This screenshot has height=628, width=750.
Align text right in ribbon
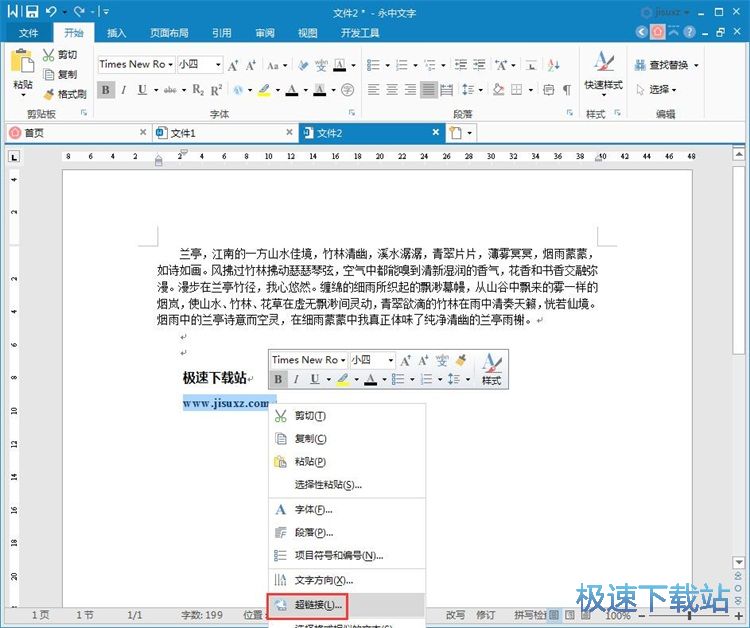(410, 89)
